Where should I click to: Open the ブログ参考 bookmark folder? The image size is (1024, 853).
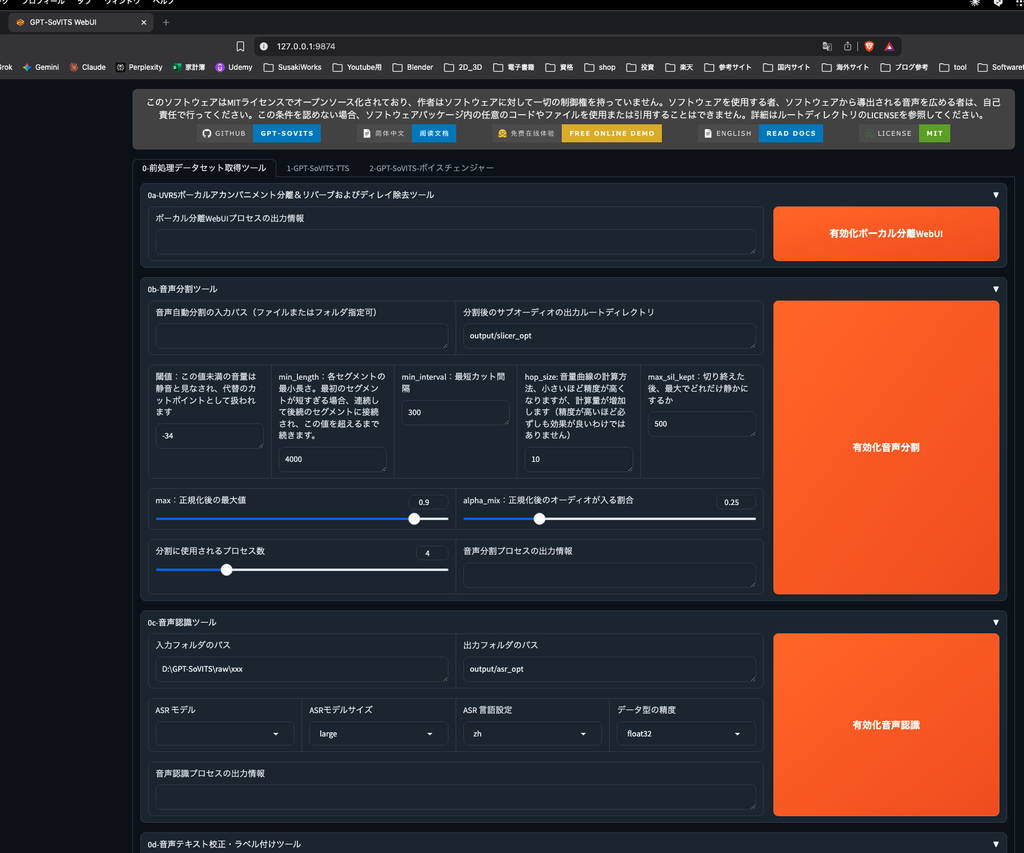[x=904, y=67]
